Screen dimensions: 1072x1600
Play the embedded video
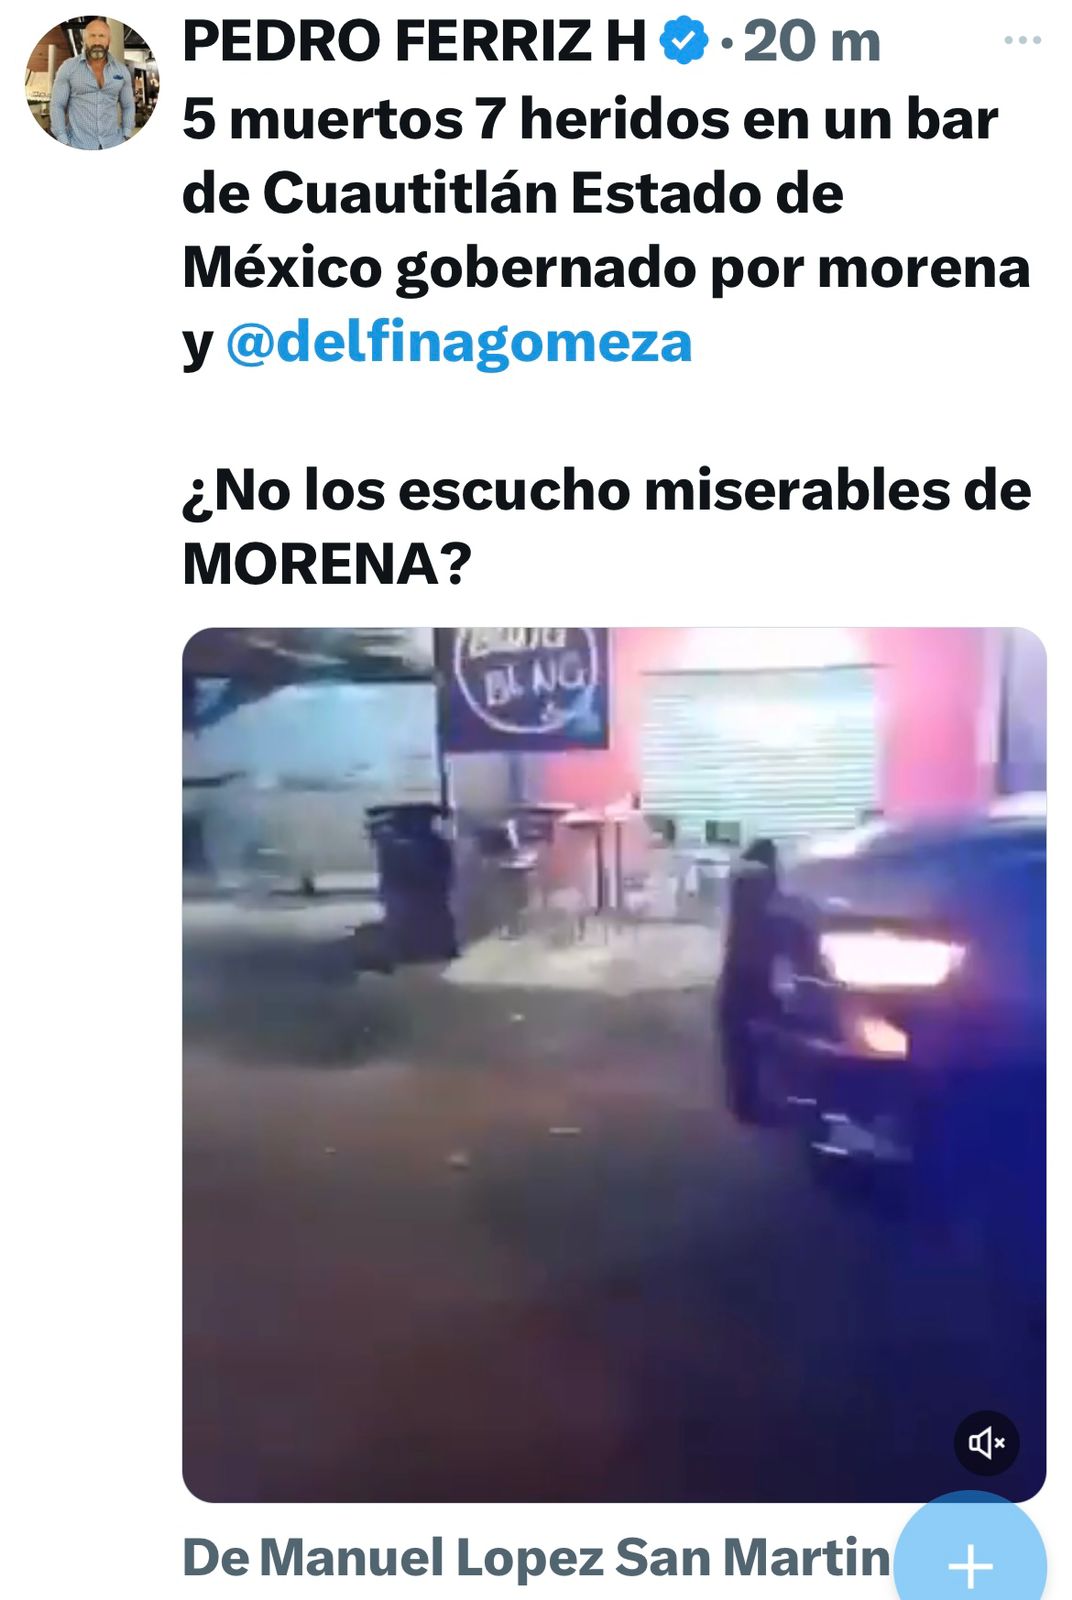click(614, 1065)
